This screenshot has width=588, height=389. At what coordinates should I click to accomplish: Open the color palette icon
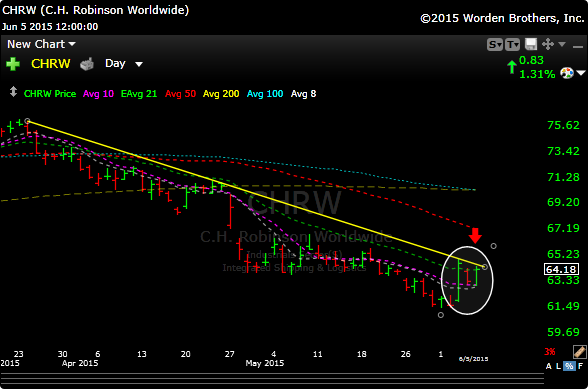[567, 73]
